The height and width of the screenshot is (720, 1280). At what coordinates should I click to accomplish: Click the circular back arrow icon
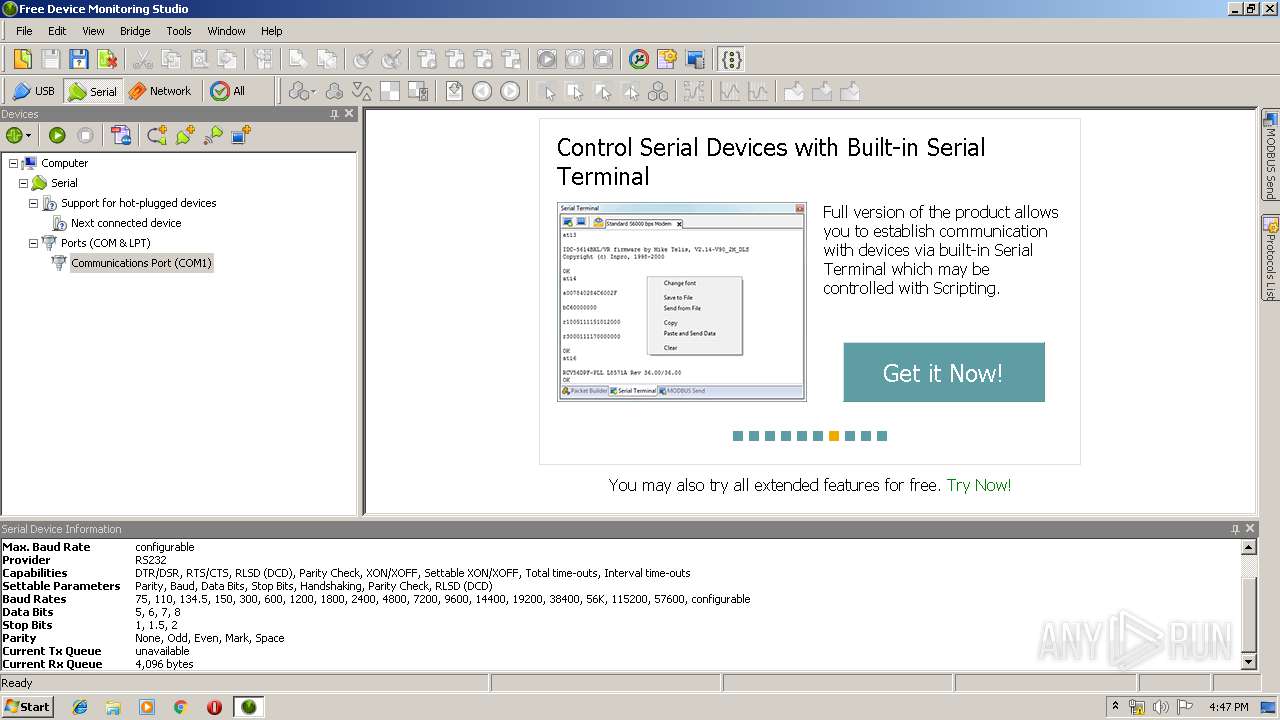[x=482, y=91]
